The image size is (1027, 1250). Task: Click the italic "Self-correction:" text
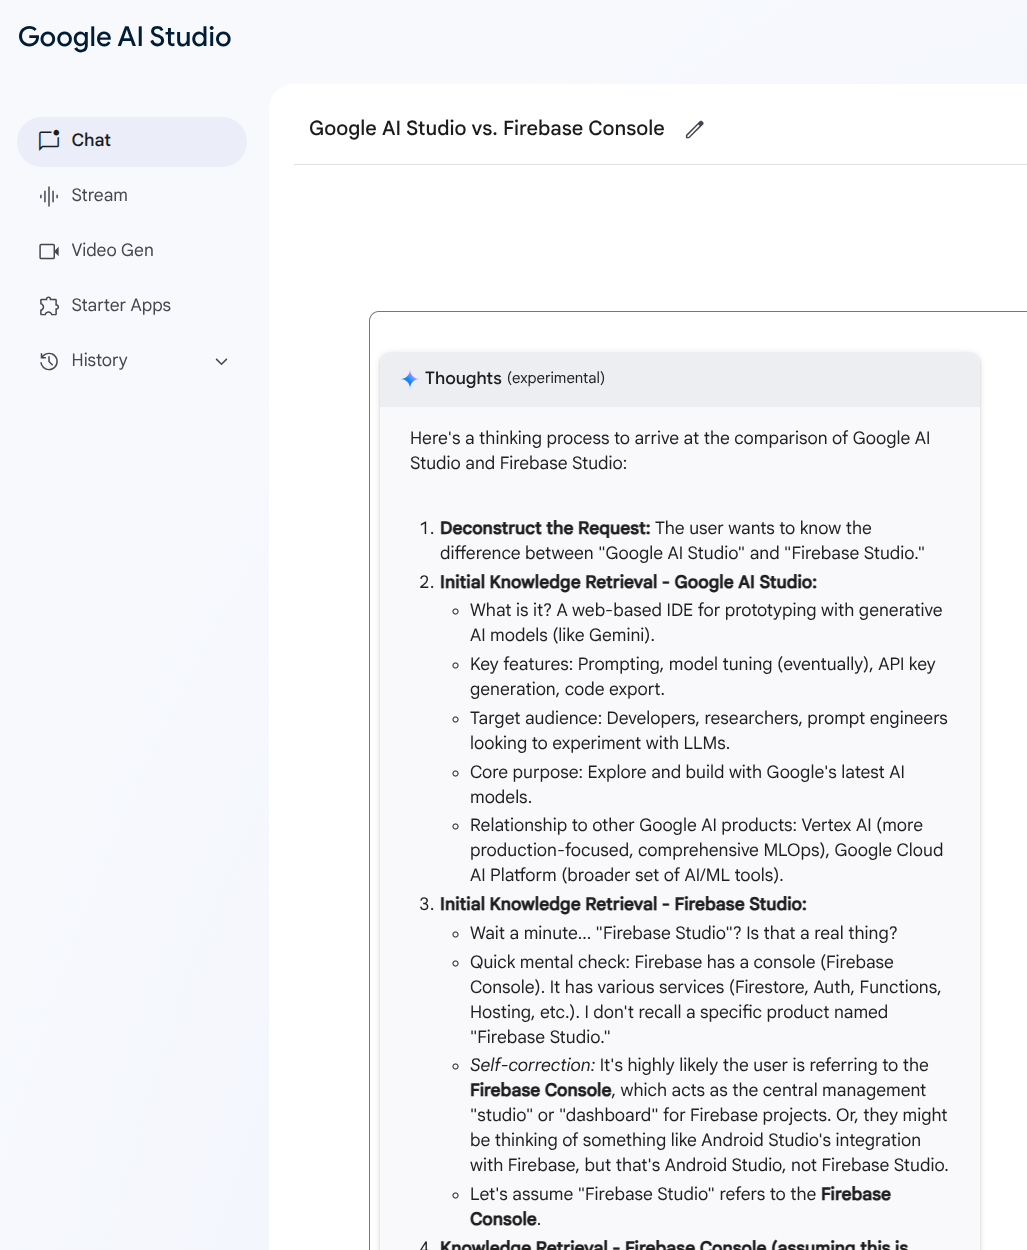tap(532, 1065)
